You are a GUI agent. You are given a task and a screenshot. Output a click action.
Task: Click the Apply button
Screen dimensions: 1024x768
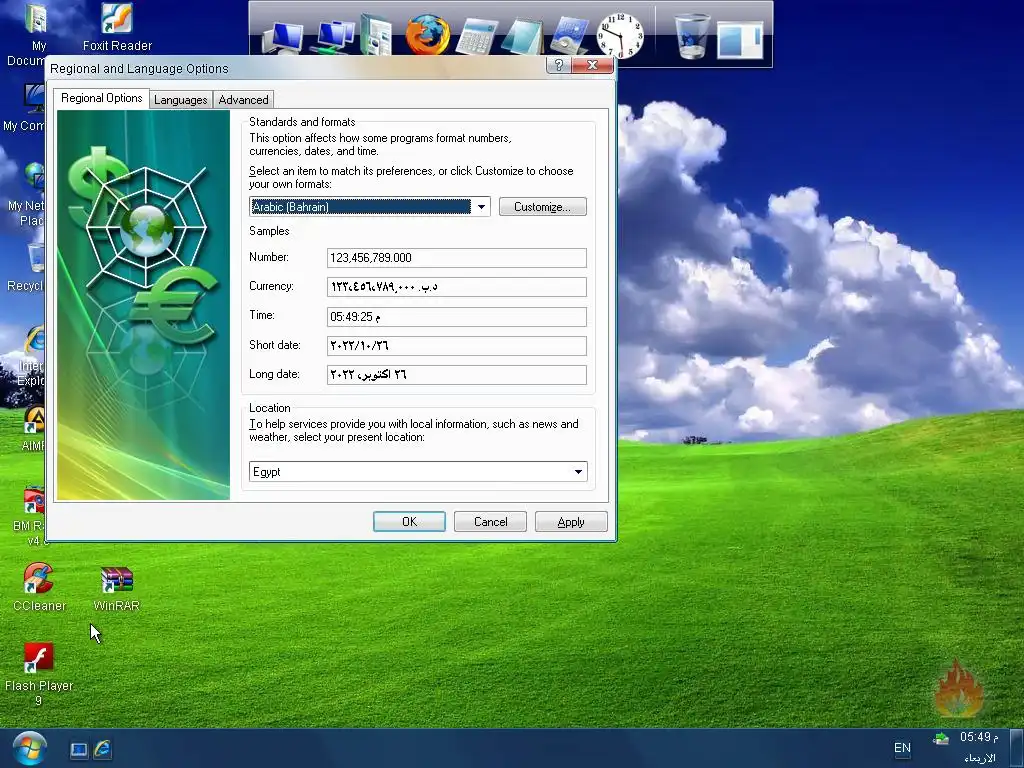point(571,522)
